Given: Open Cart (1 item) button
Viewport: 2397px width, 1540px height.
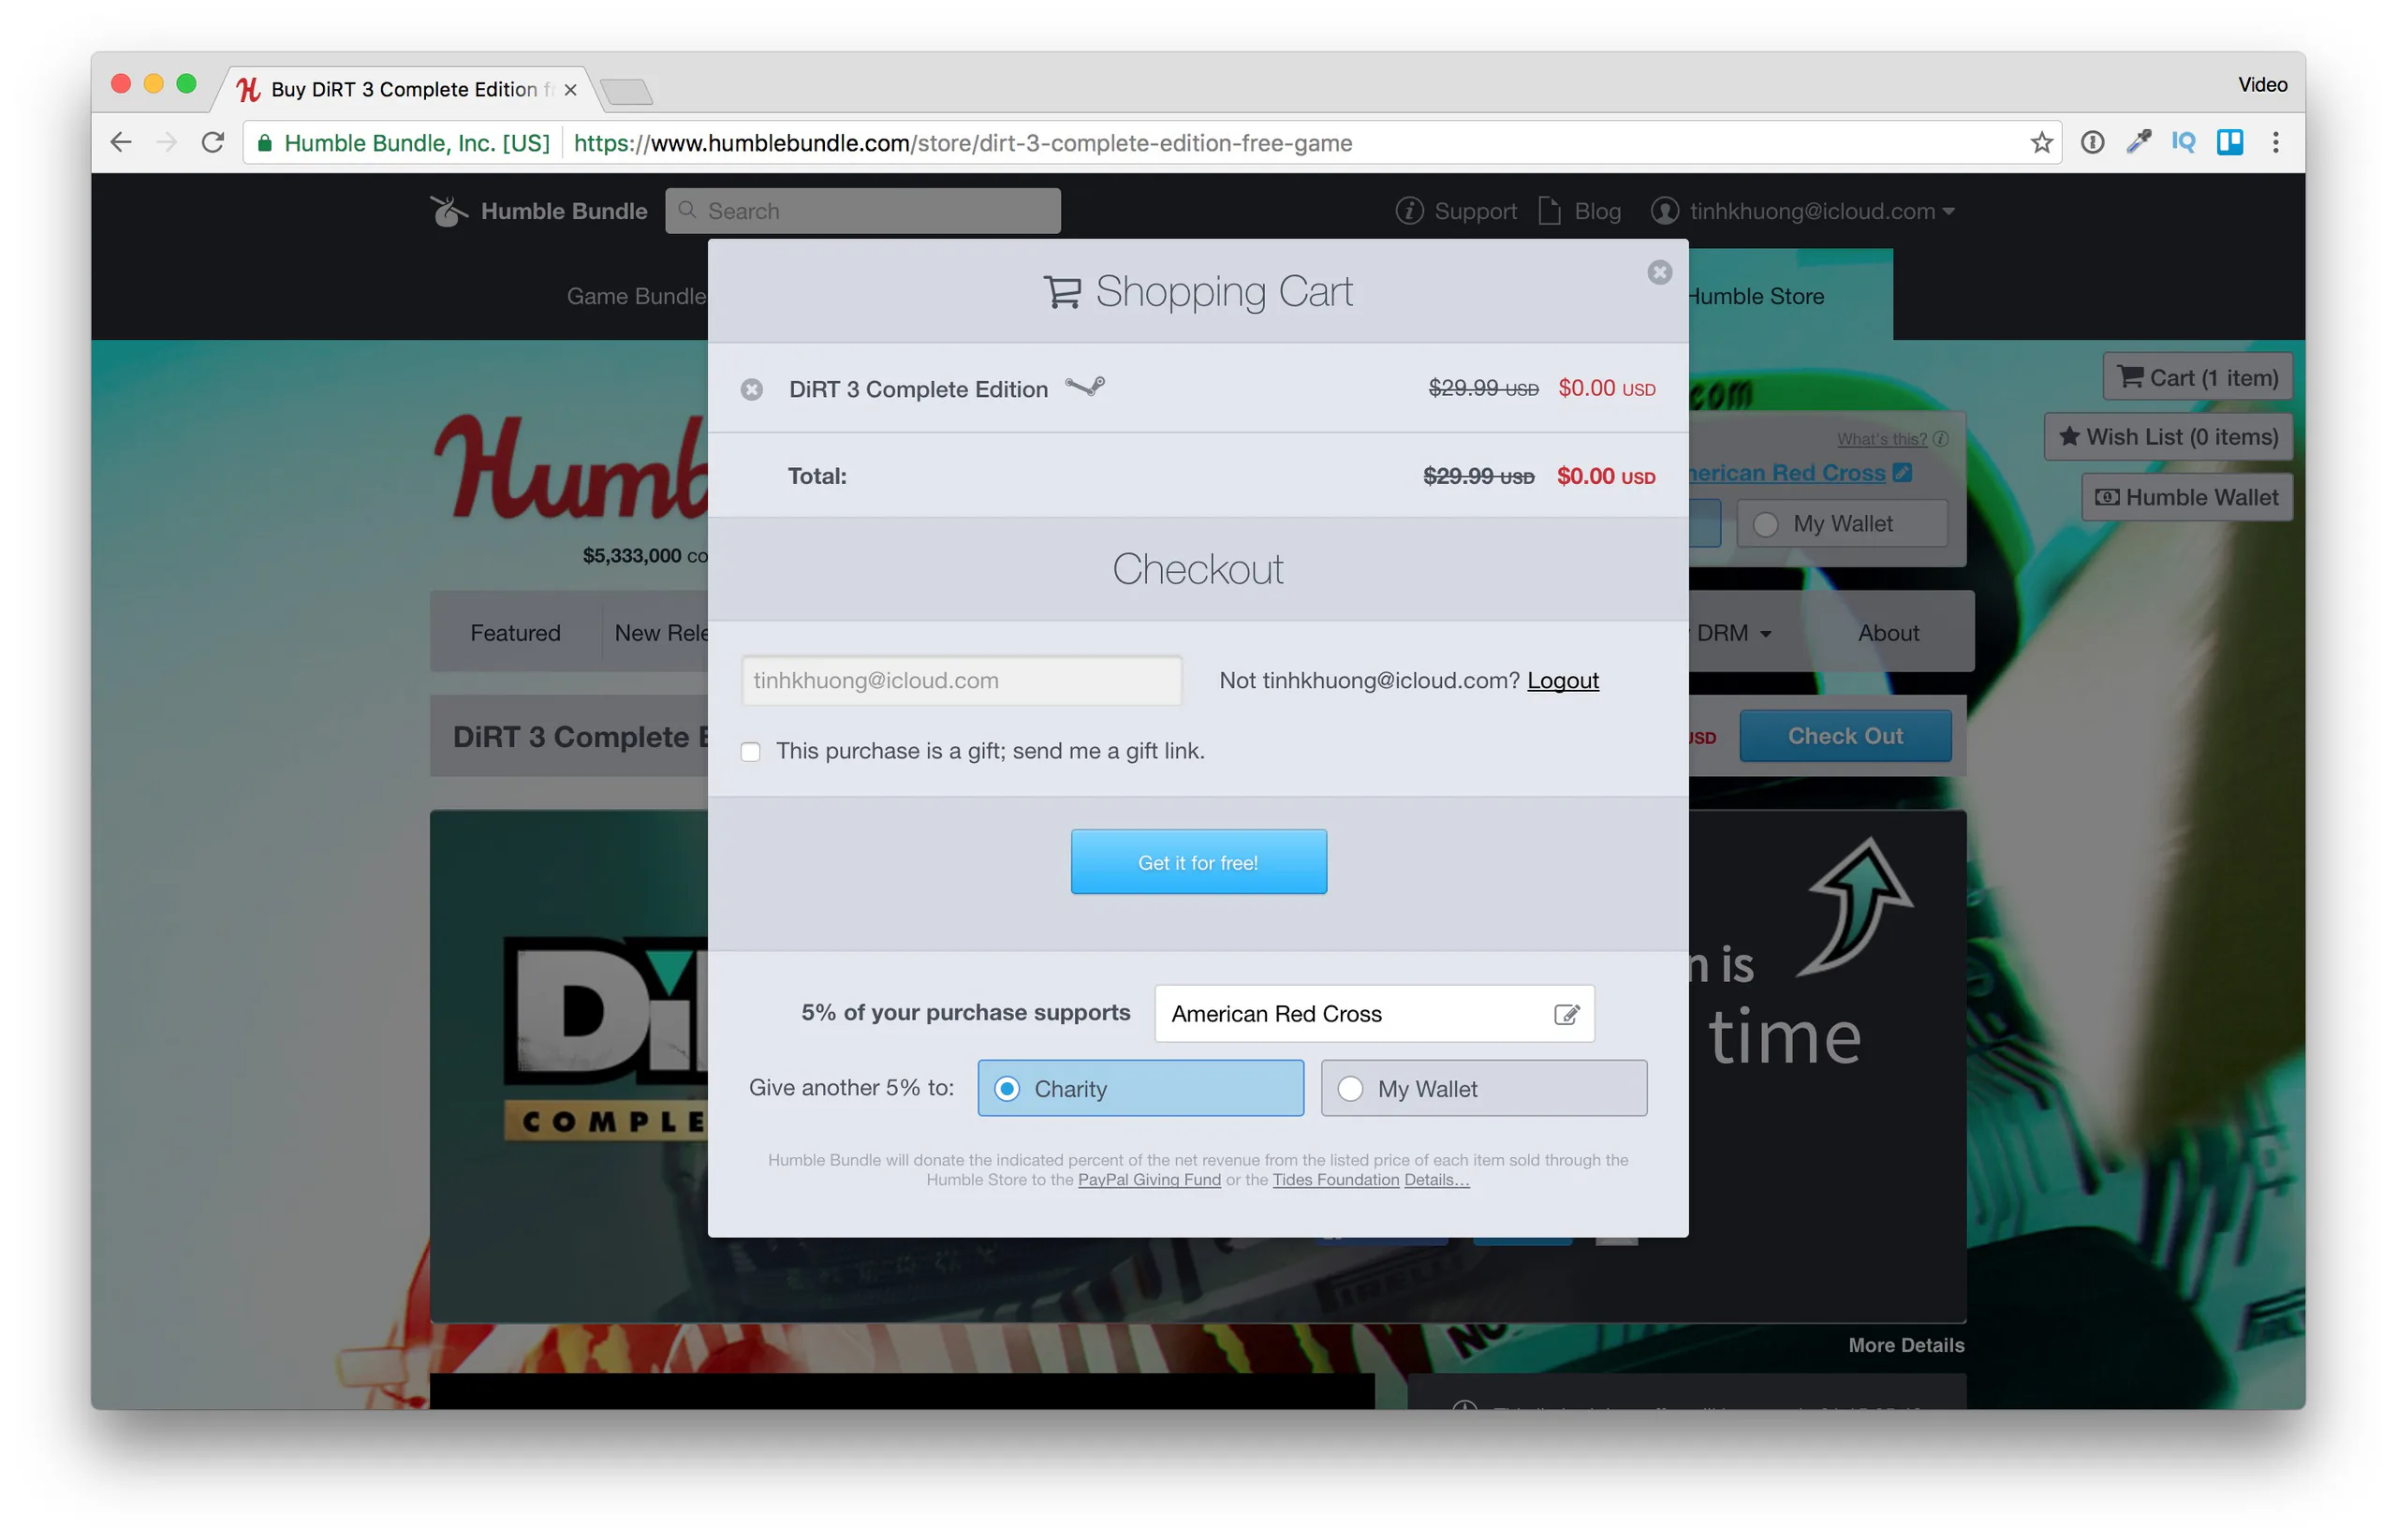Looking at the screenshot, I should 2197,378.
